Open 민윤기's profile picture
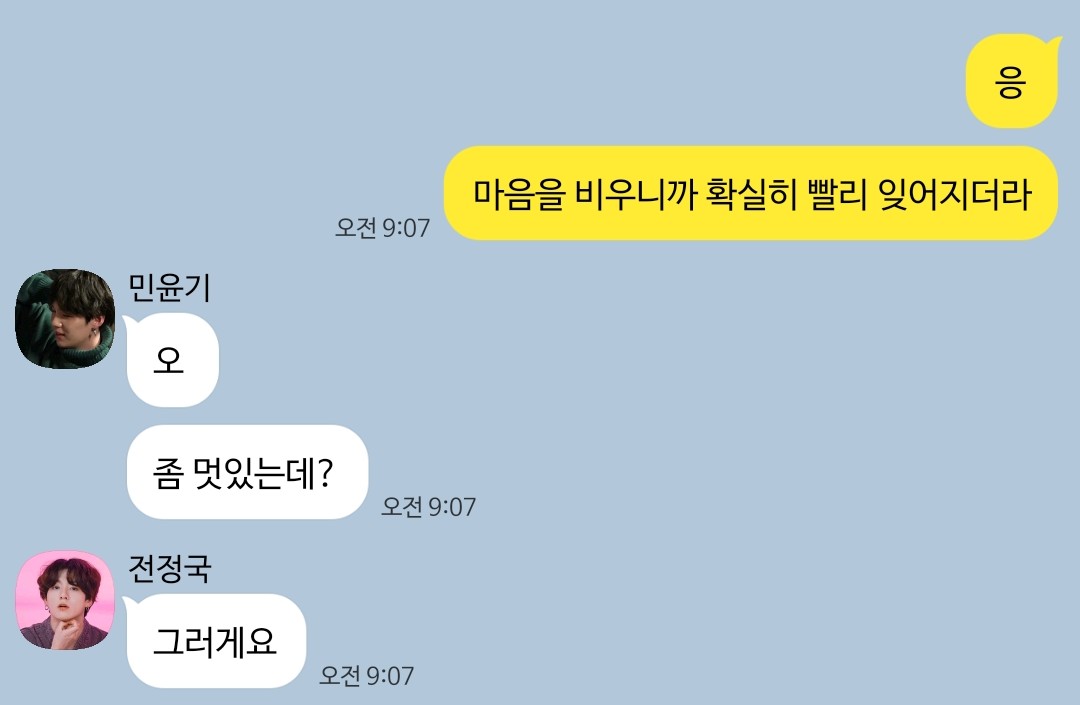Screen dimensions: 1080x705 65,319
